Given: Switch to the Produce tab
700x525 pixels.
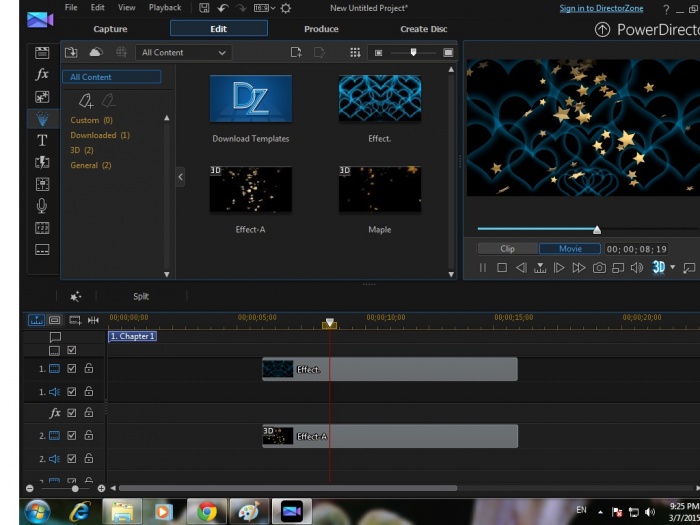Looking at the screenshot, I should pos(321,29).
